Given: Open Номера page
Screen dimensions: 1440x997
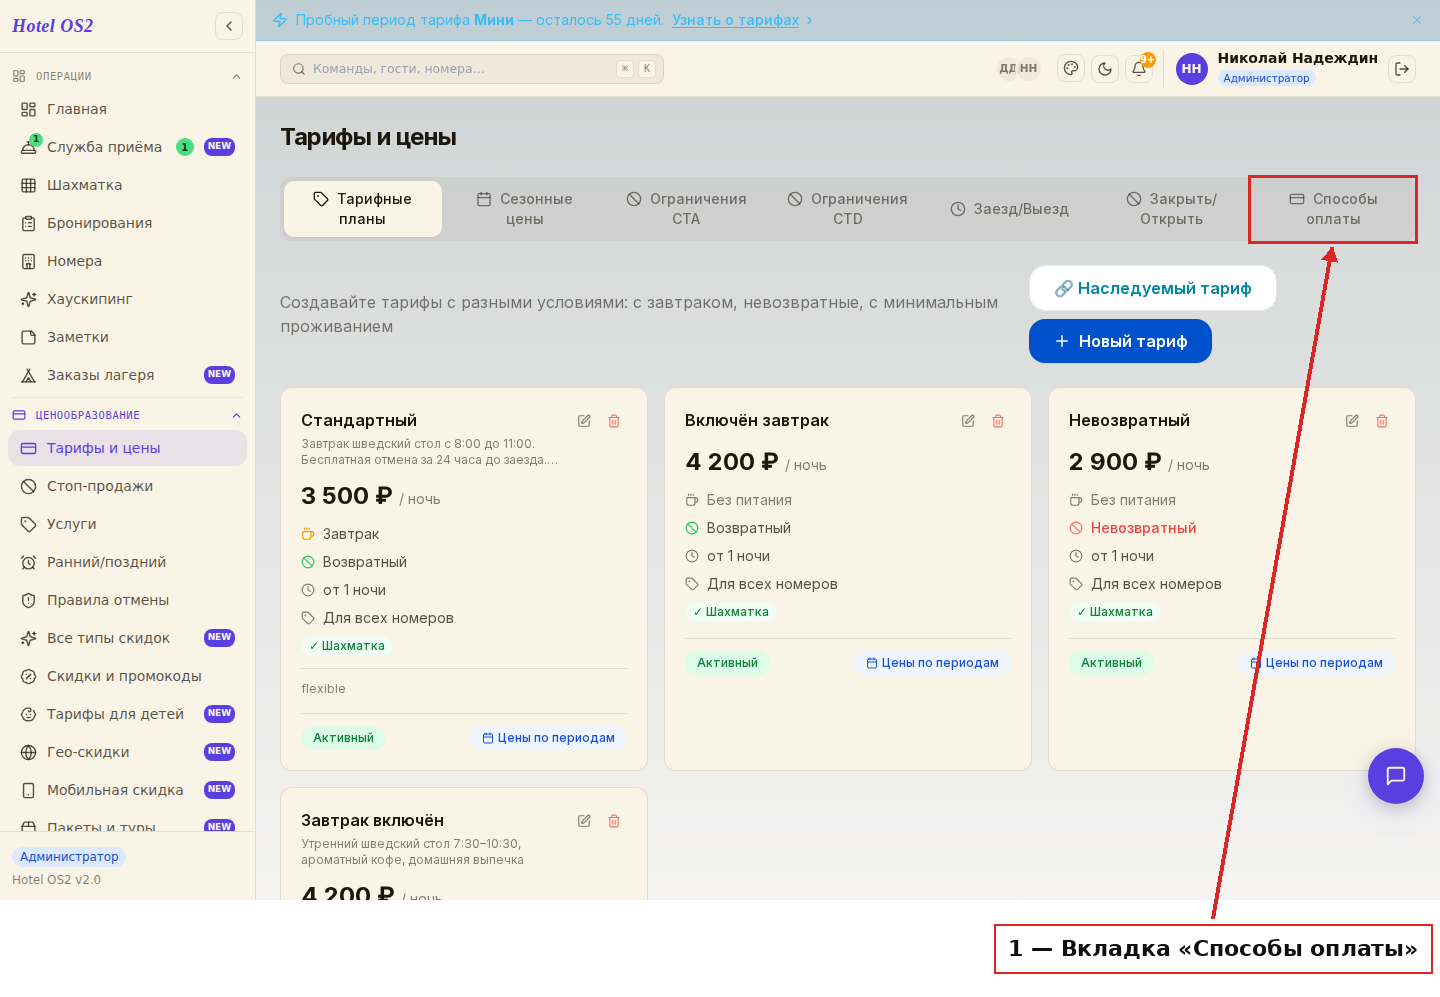Looking at the screenshot, I should [x=127, y=261].
